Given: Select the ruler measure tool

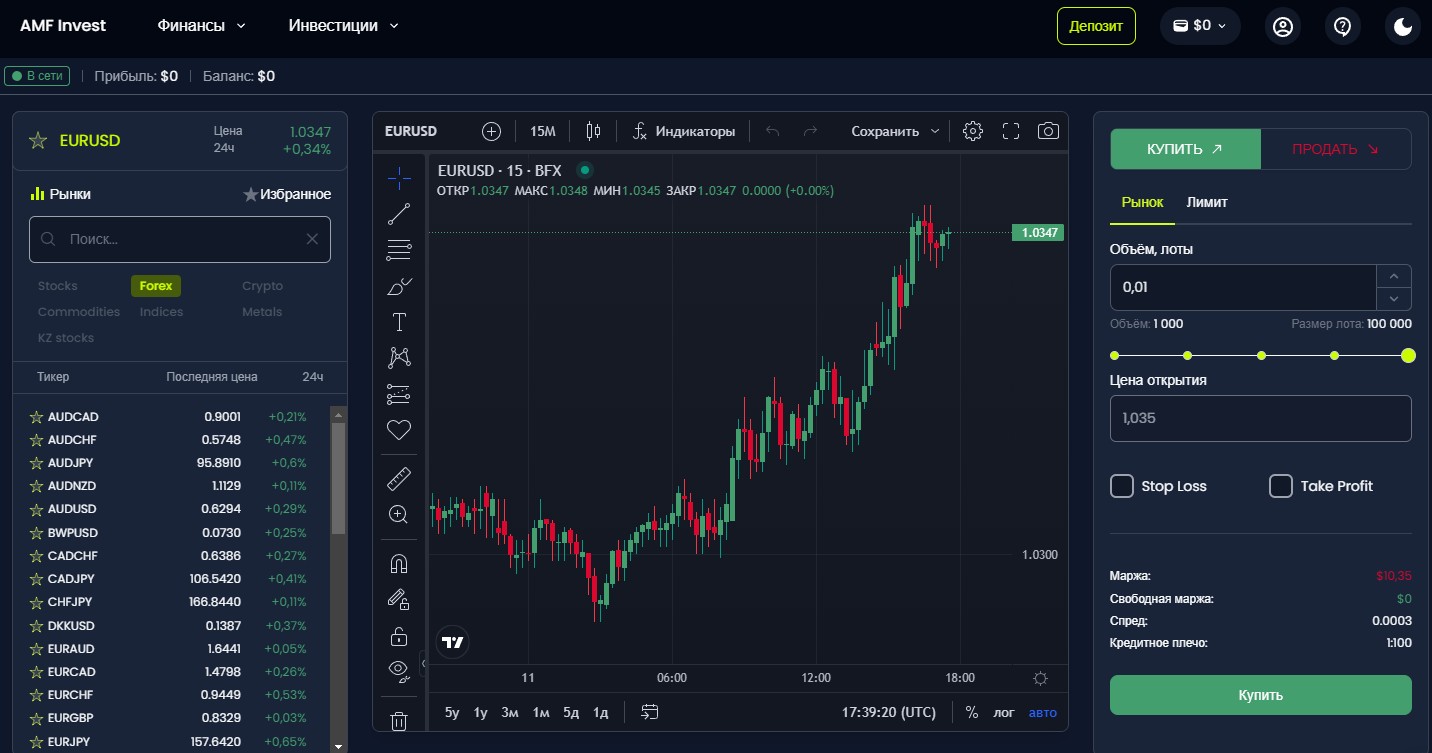Looking at the screenshot, I should click(x=399, y=479).
